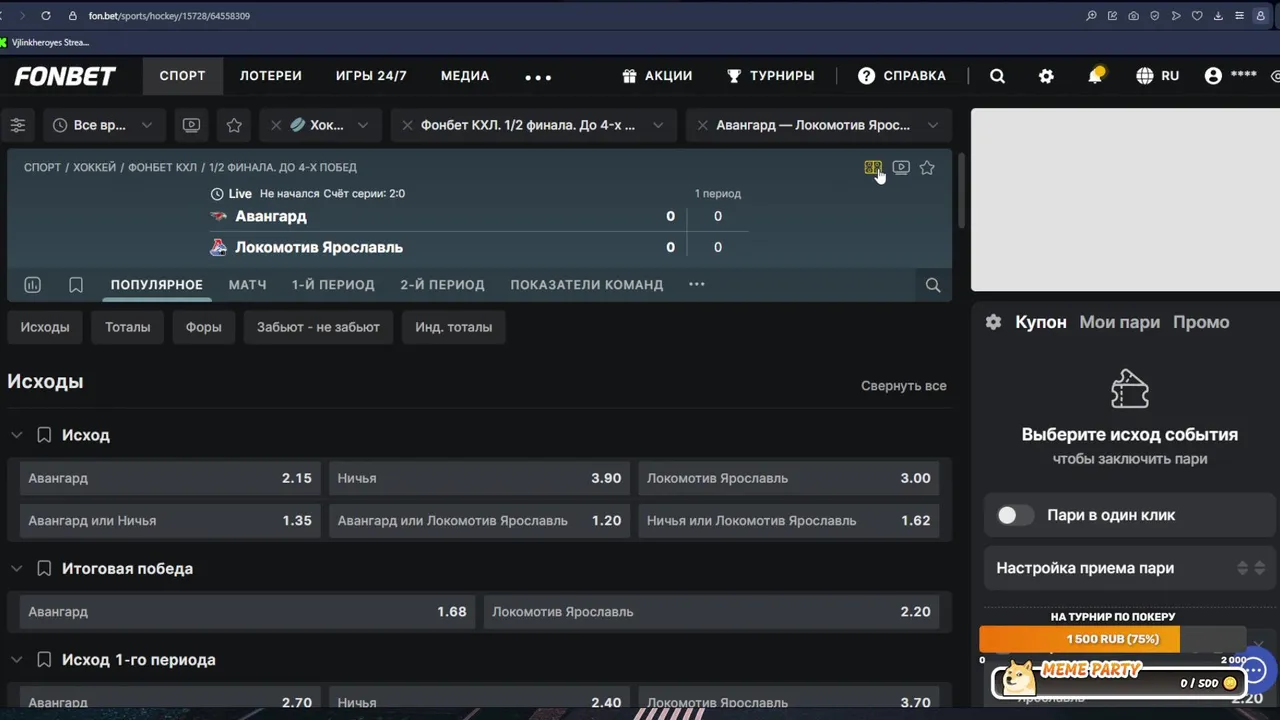Screen dimensions: 1280x720
Task: Remove the Хоккей filter chip
Action: [276, 125]
